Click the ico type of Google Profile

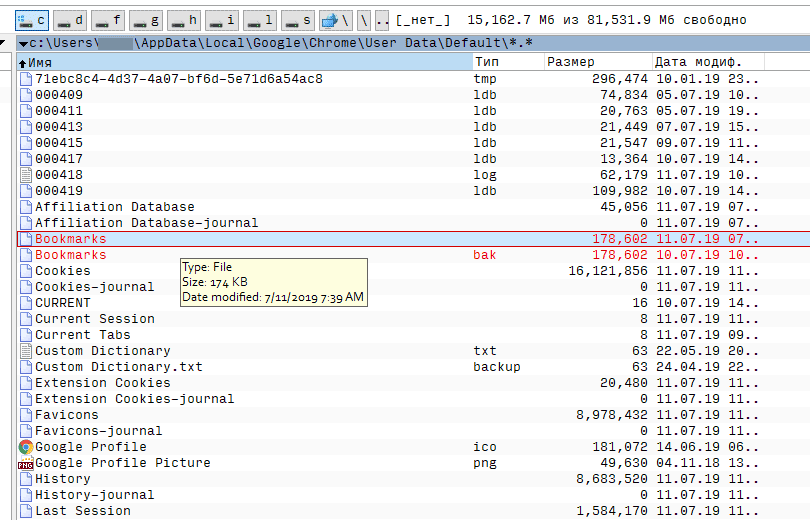click(485, 447)
